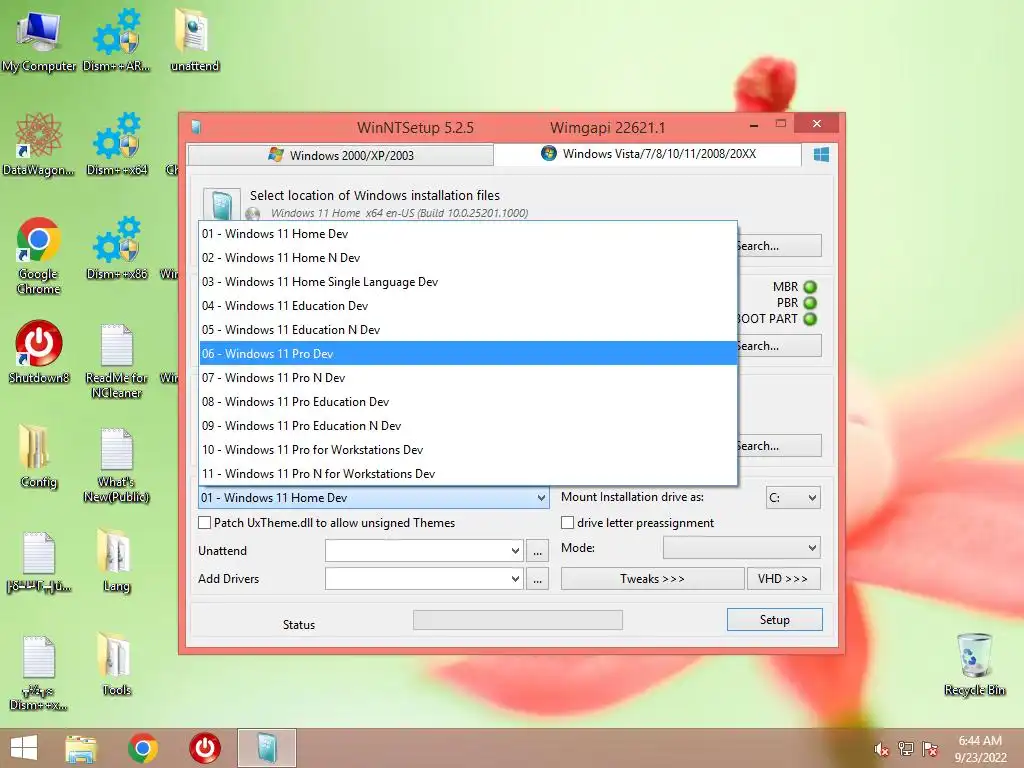Toggle drive letter preassignment checkbox
The width and height of the screenshot is (1024, 768).
pos(568,522)
